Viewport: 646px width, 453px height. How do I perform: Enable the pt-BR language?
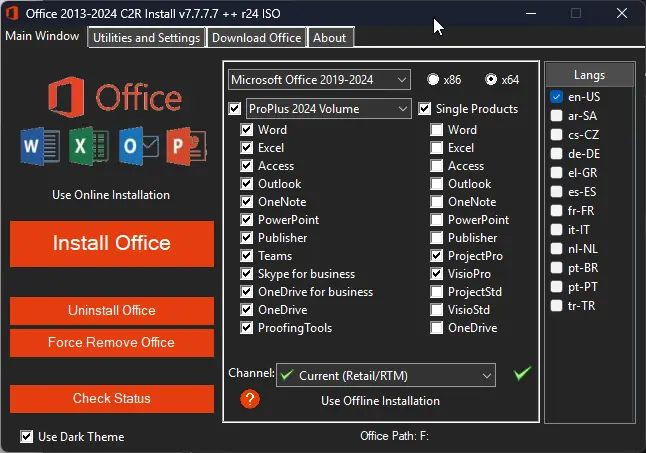point(556,268)
